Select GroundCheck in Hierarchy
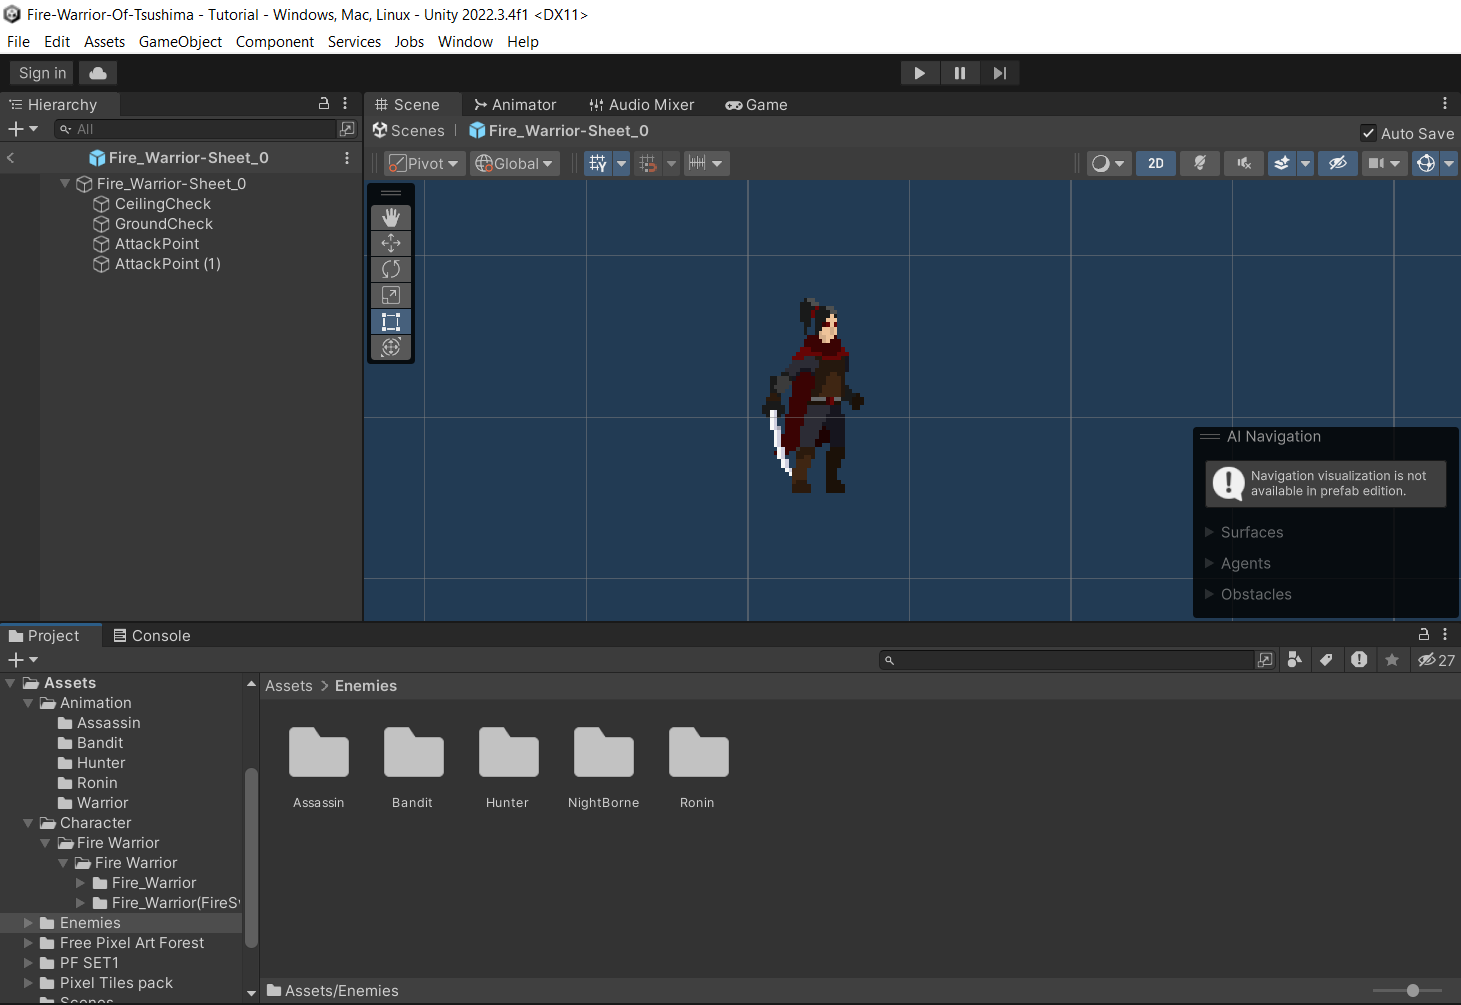 [x=164, y=224]
